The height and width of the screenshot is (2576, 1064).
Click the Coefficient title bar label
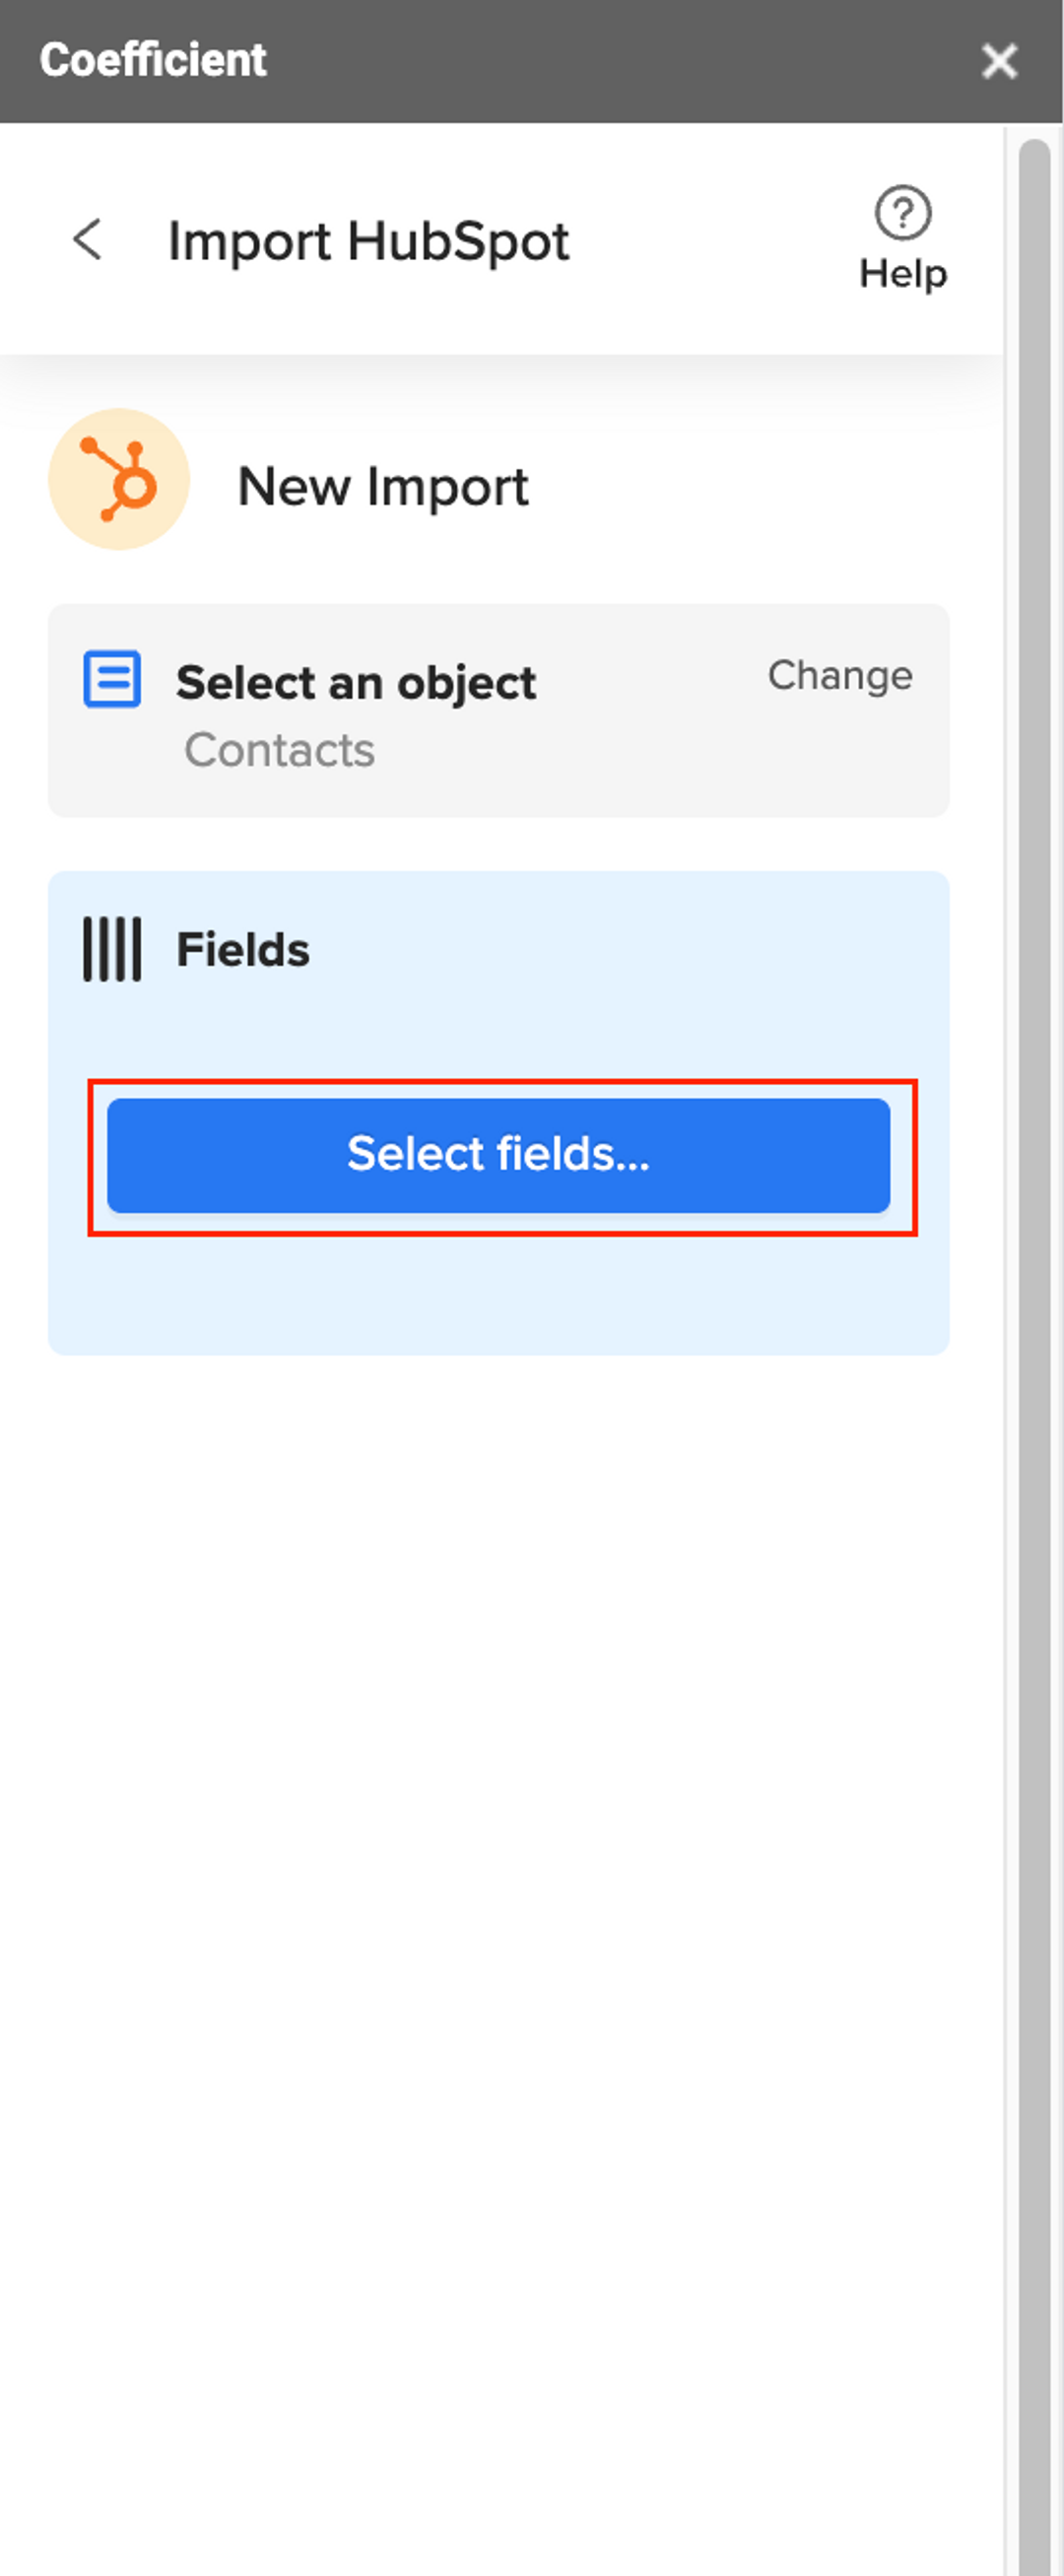tap(154, 59)
